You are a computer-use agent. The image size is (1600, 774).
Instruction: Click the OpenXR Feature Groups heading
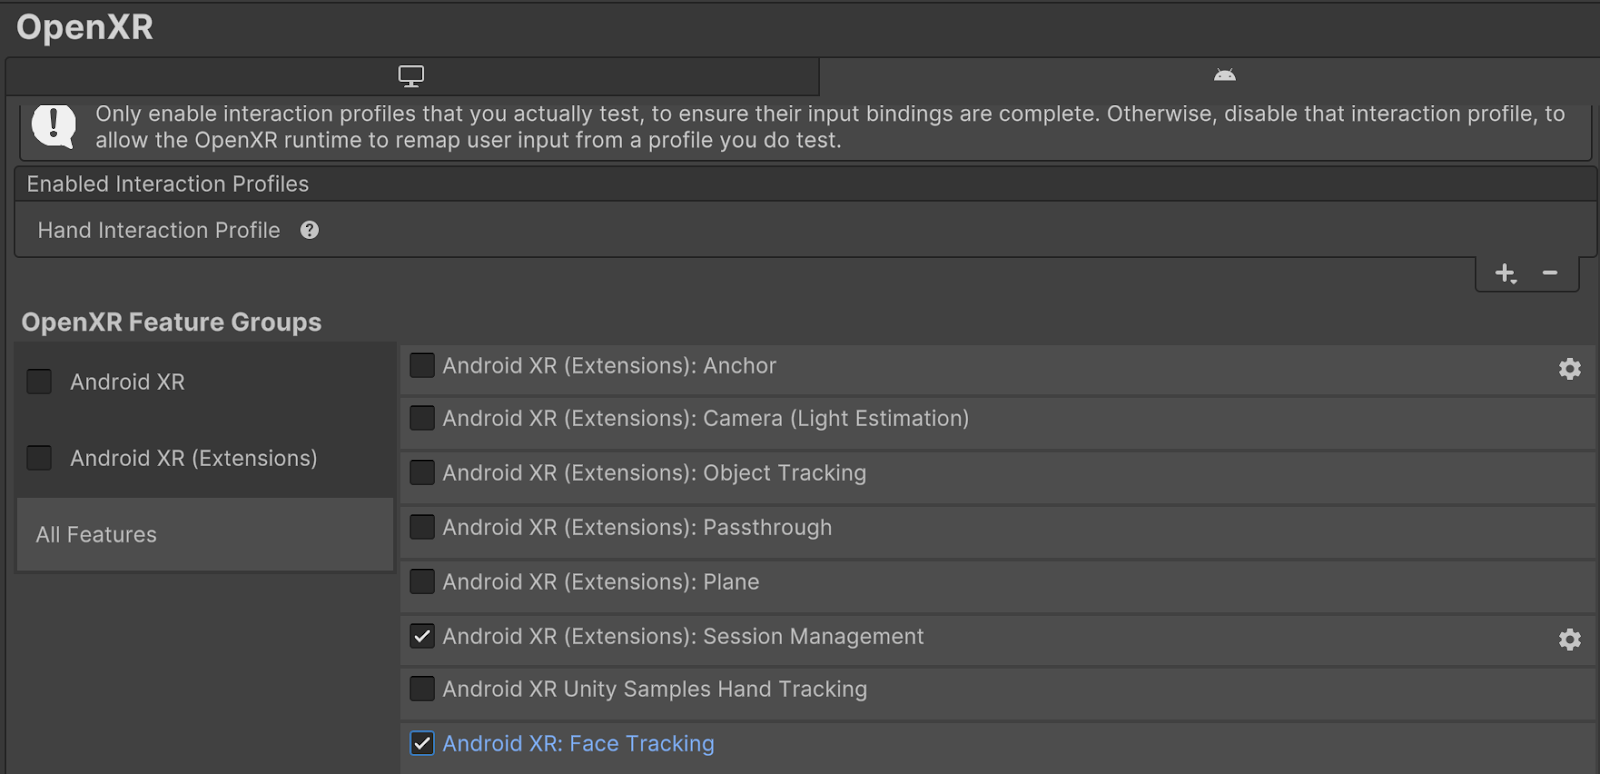171,322
